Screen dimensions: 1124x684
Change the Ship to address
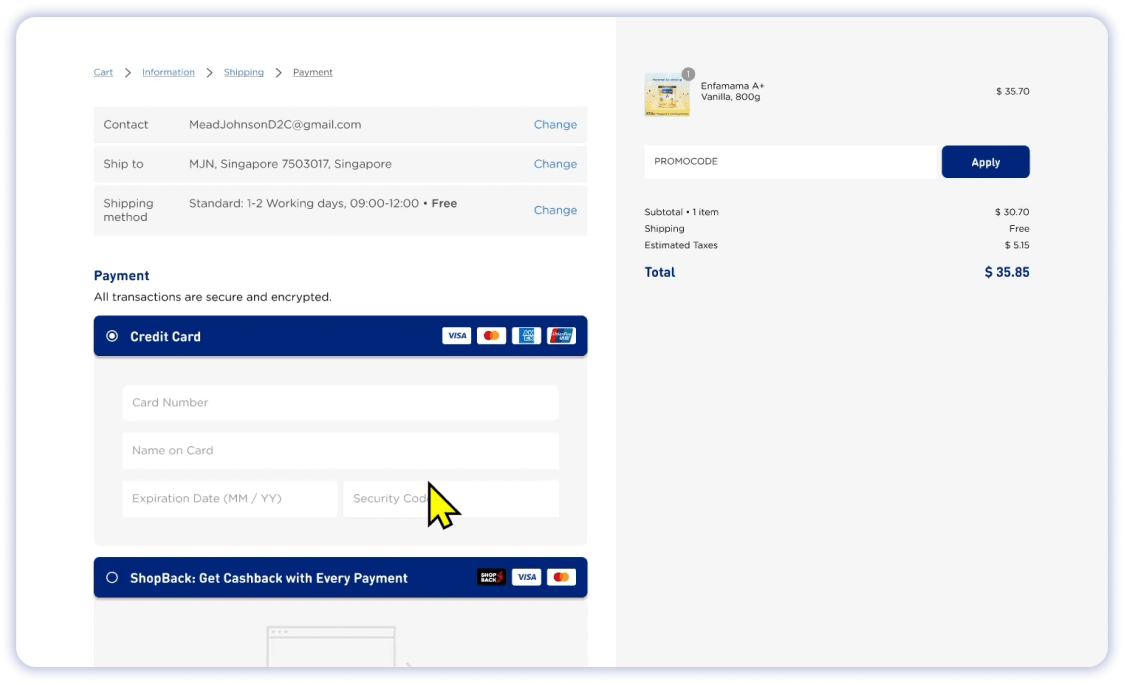555,164
